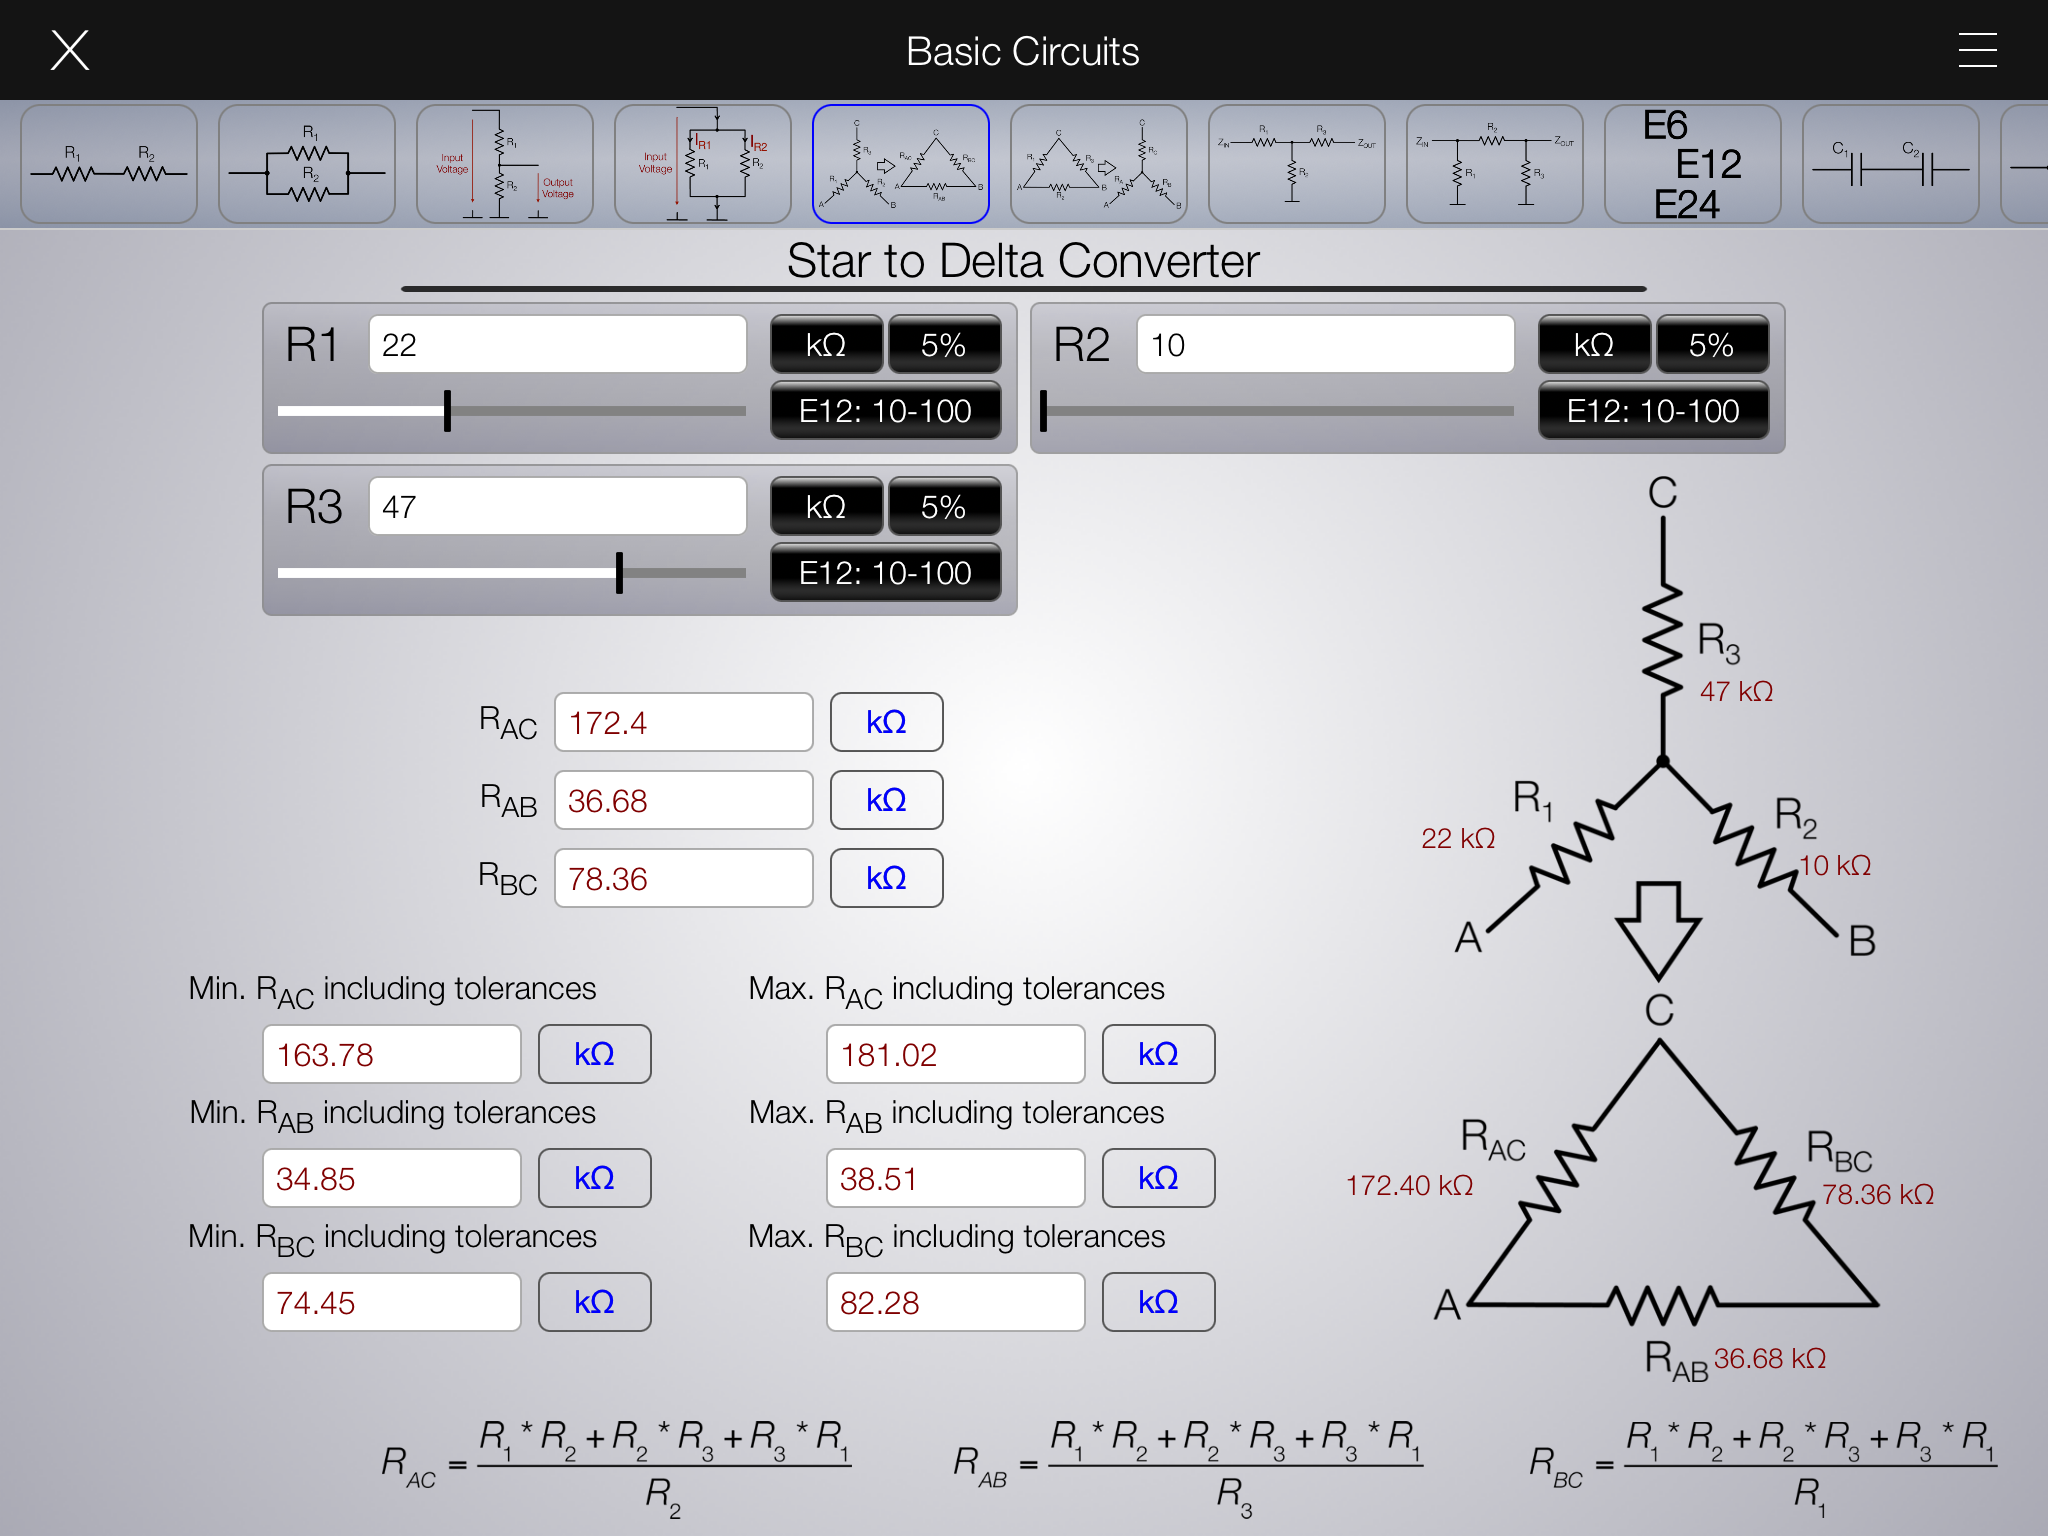Select the series capacitors circuit icon
The width and height of the screenshot is (2048, 1536).
click(1890, 164)
